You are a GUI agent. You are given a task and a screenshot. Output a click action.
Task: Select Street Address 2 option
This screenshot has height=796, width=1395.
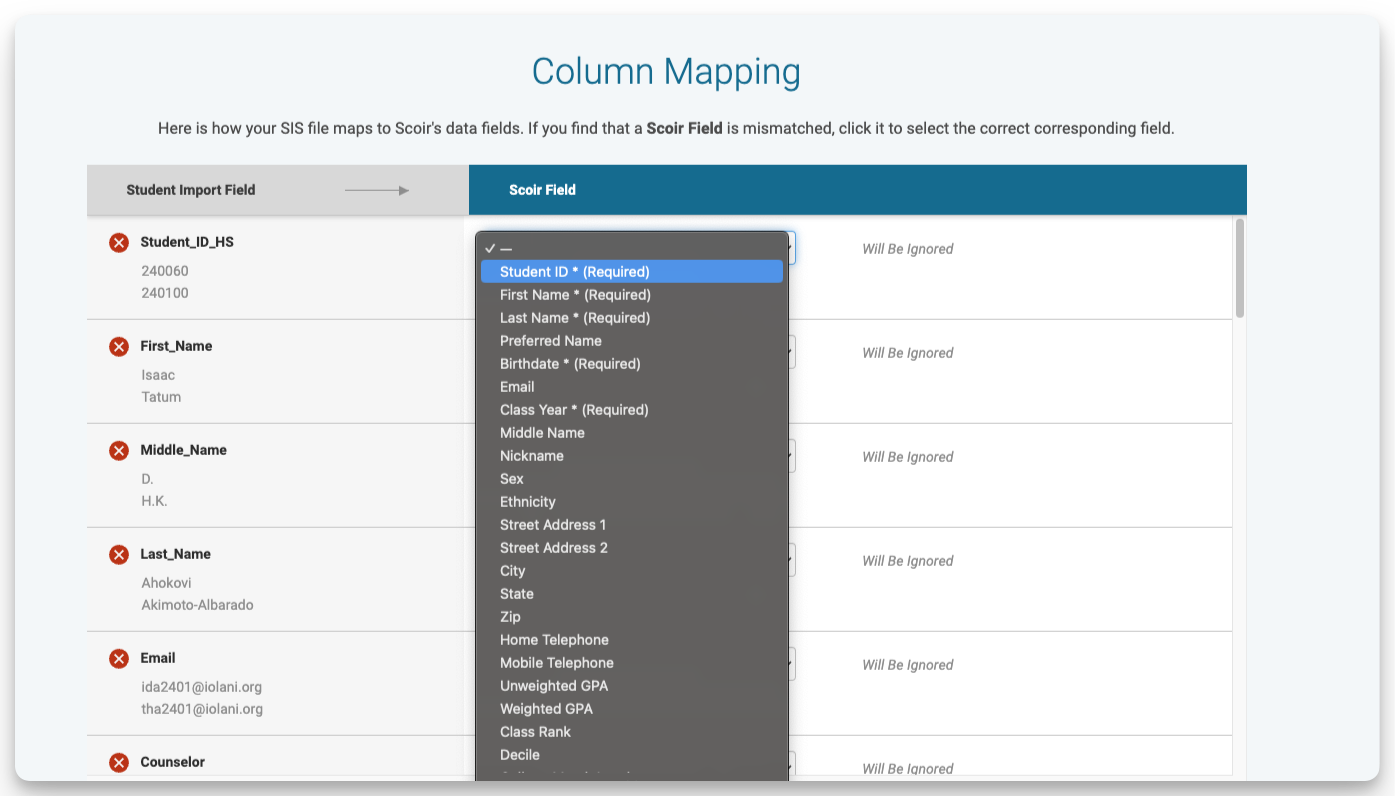[632, 547]
